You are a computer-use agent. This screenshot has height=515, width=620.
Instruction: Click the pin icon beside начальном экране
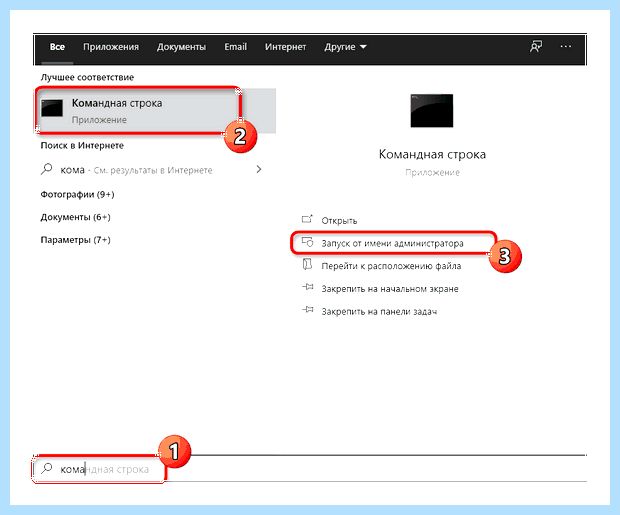pos(308,287)
